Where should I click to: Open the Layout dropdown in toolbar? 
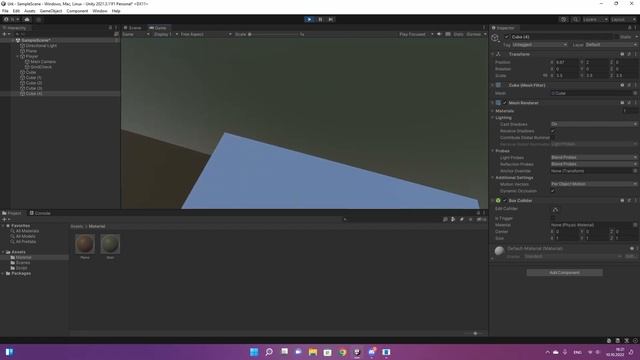(623, 19)
